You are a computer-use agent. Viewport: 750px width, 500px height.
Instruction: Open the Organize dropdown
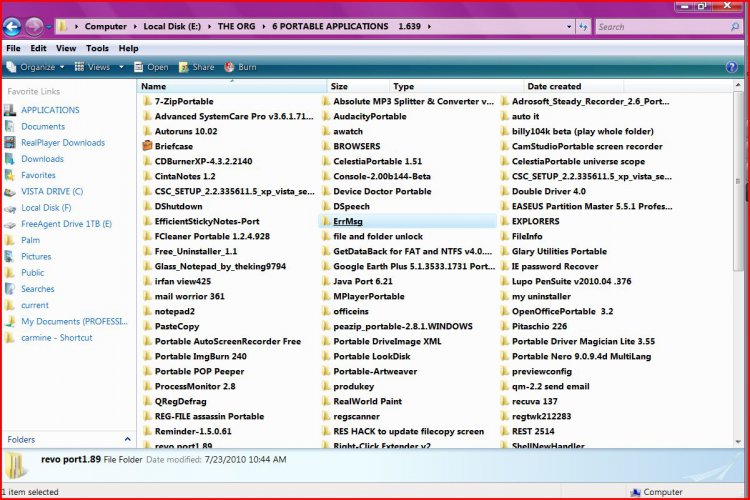coord(35,67)
